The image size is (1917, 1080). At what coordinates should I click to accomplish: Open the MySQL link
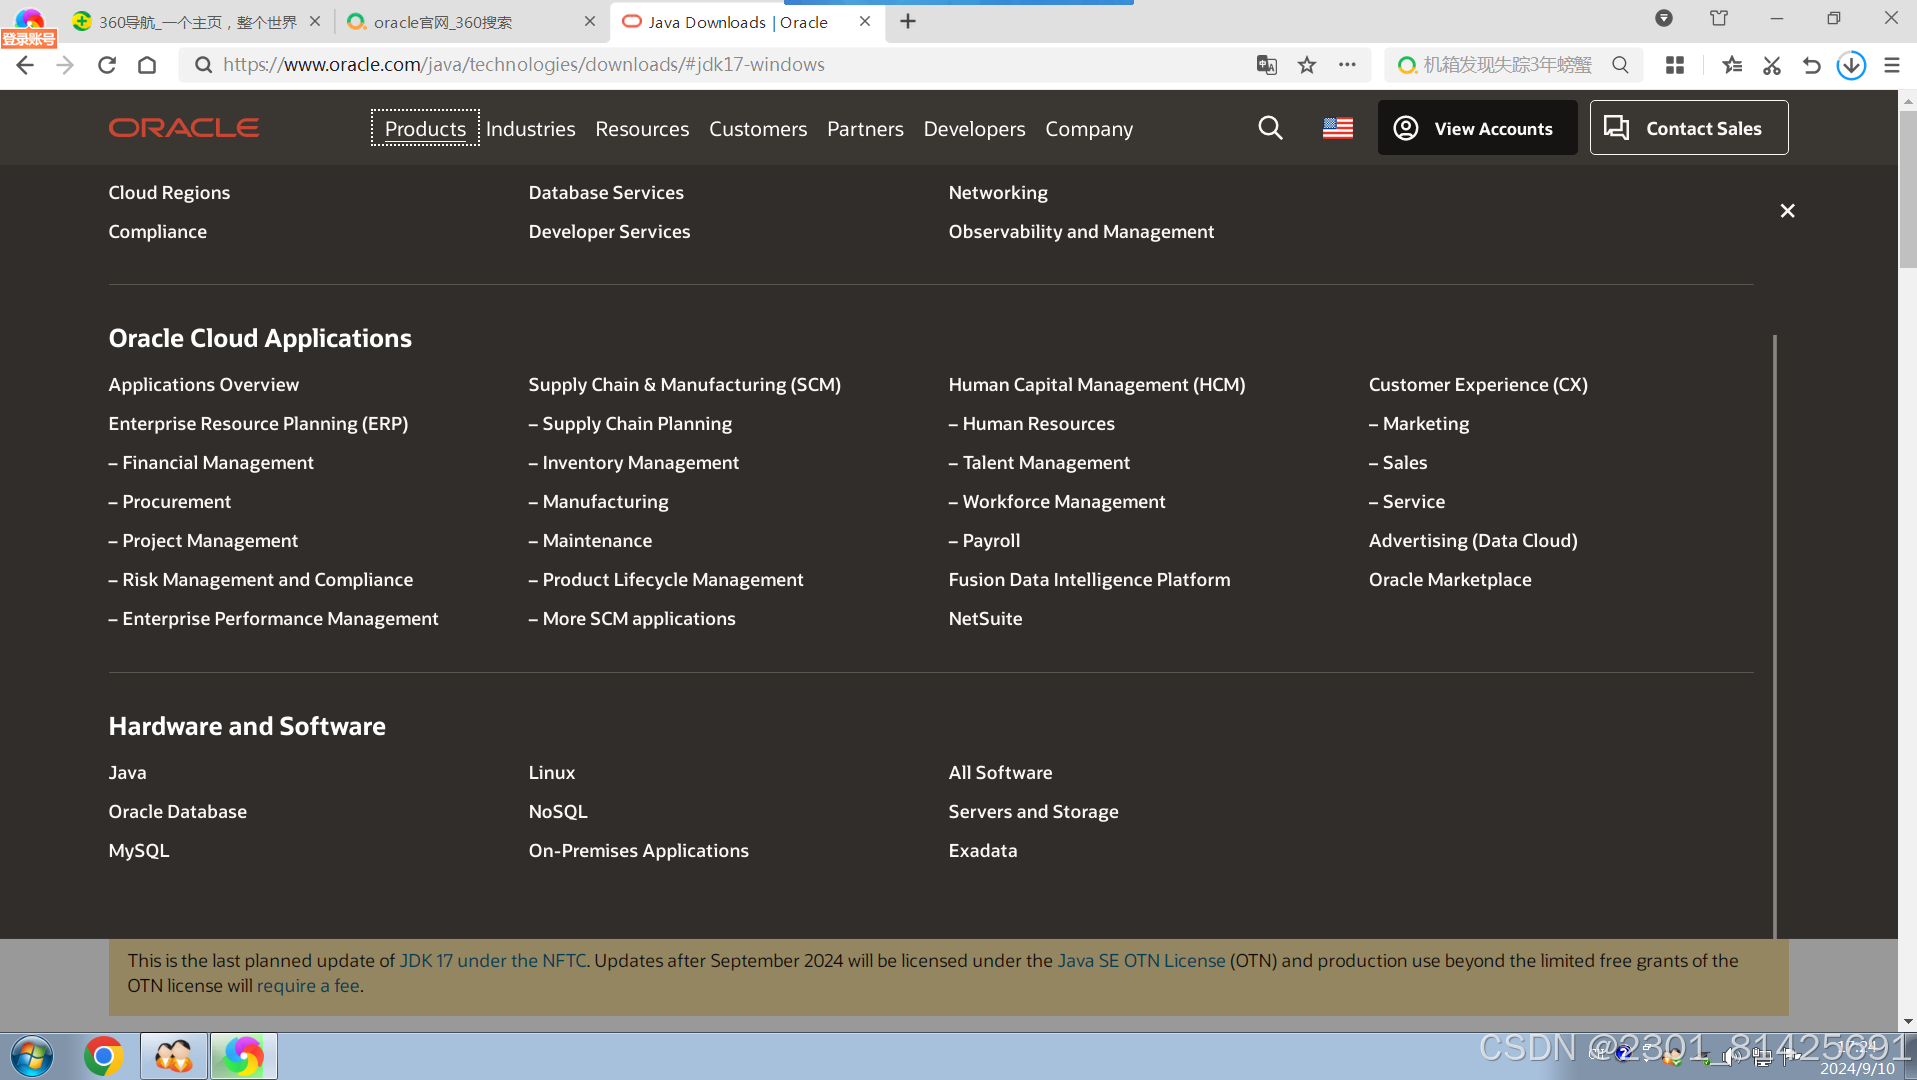pos(139,851)
